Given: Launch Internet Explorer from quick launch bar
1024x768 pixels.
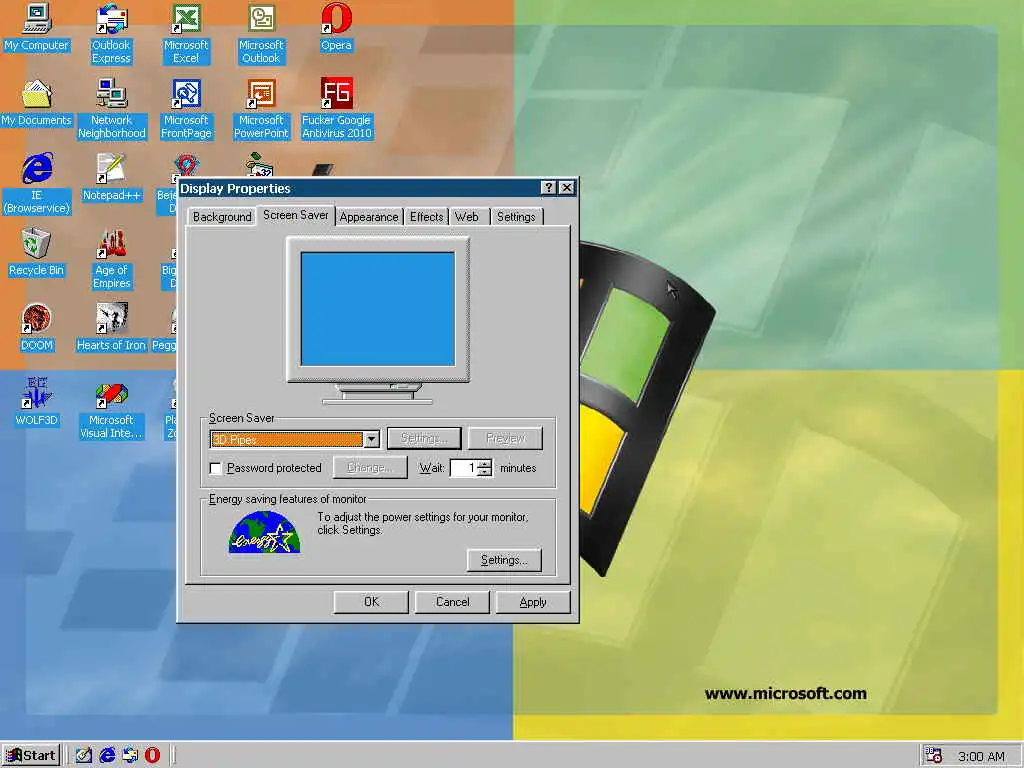Looking at the screenshot, I should 107,755.
